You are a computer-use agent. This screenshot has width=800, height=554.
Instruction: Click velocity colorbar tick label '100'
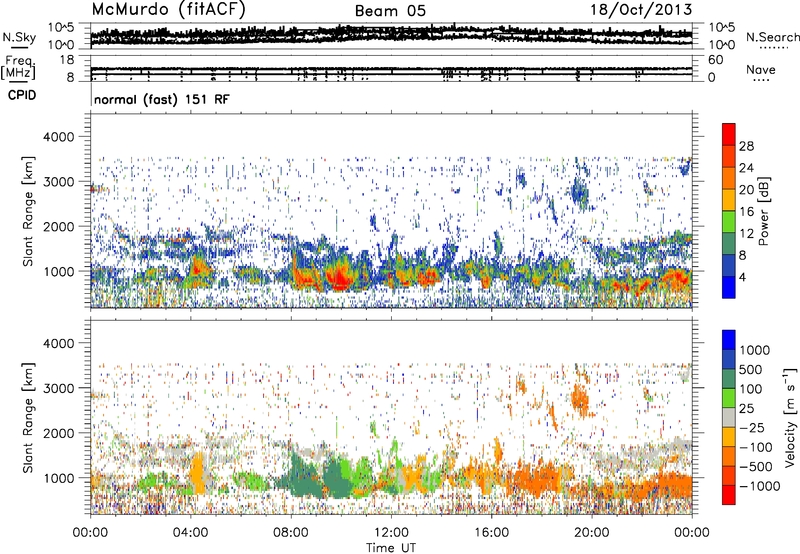click(x=751, y=389)
